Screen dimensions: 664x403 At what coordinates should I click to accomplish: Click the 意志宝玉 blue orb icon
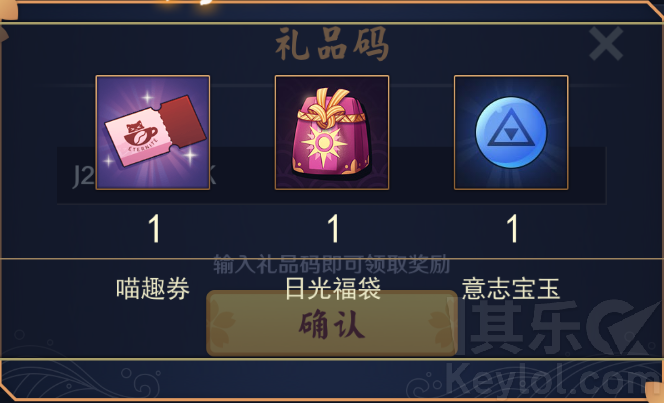511,132
